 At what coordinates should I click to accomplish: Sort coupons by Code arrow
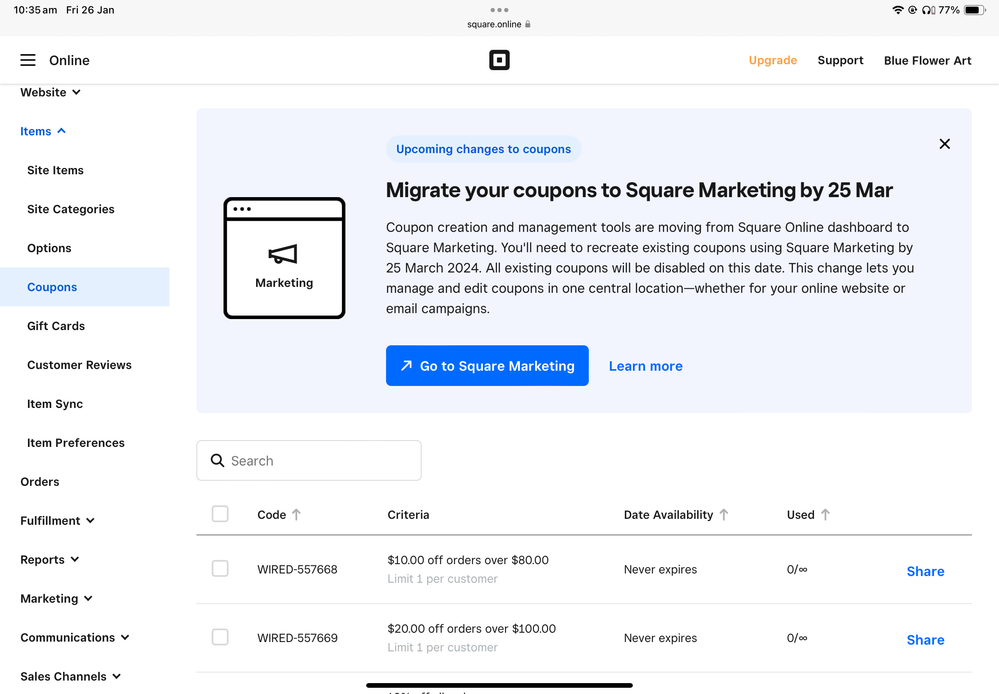pos(296,515)
